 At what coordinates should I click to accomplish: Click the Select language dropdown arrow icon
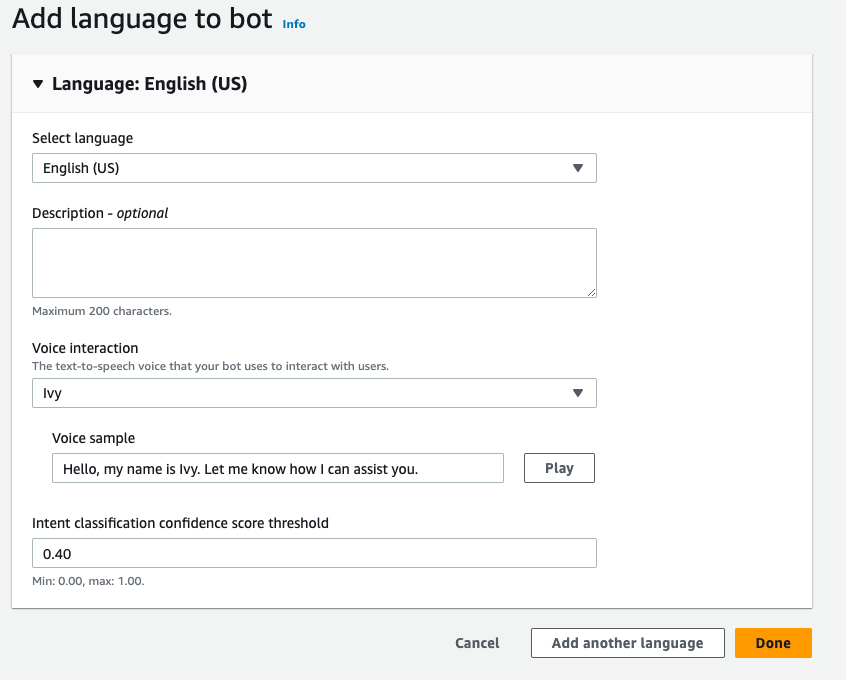(577, 168)
